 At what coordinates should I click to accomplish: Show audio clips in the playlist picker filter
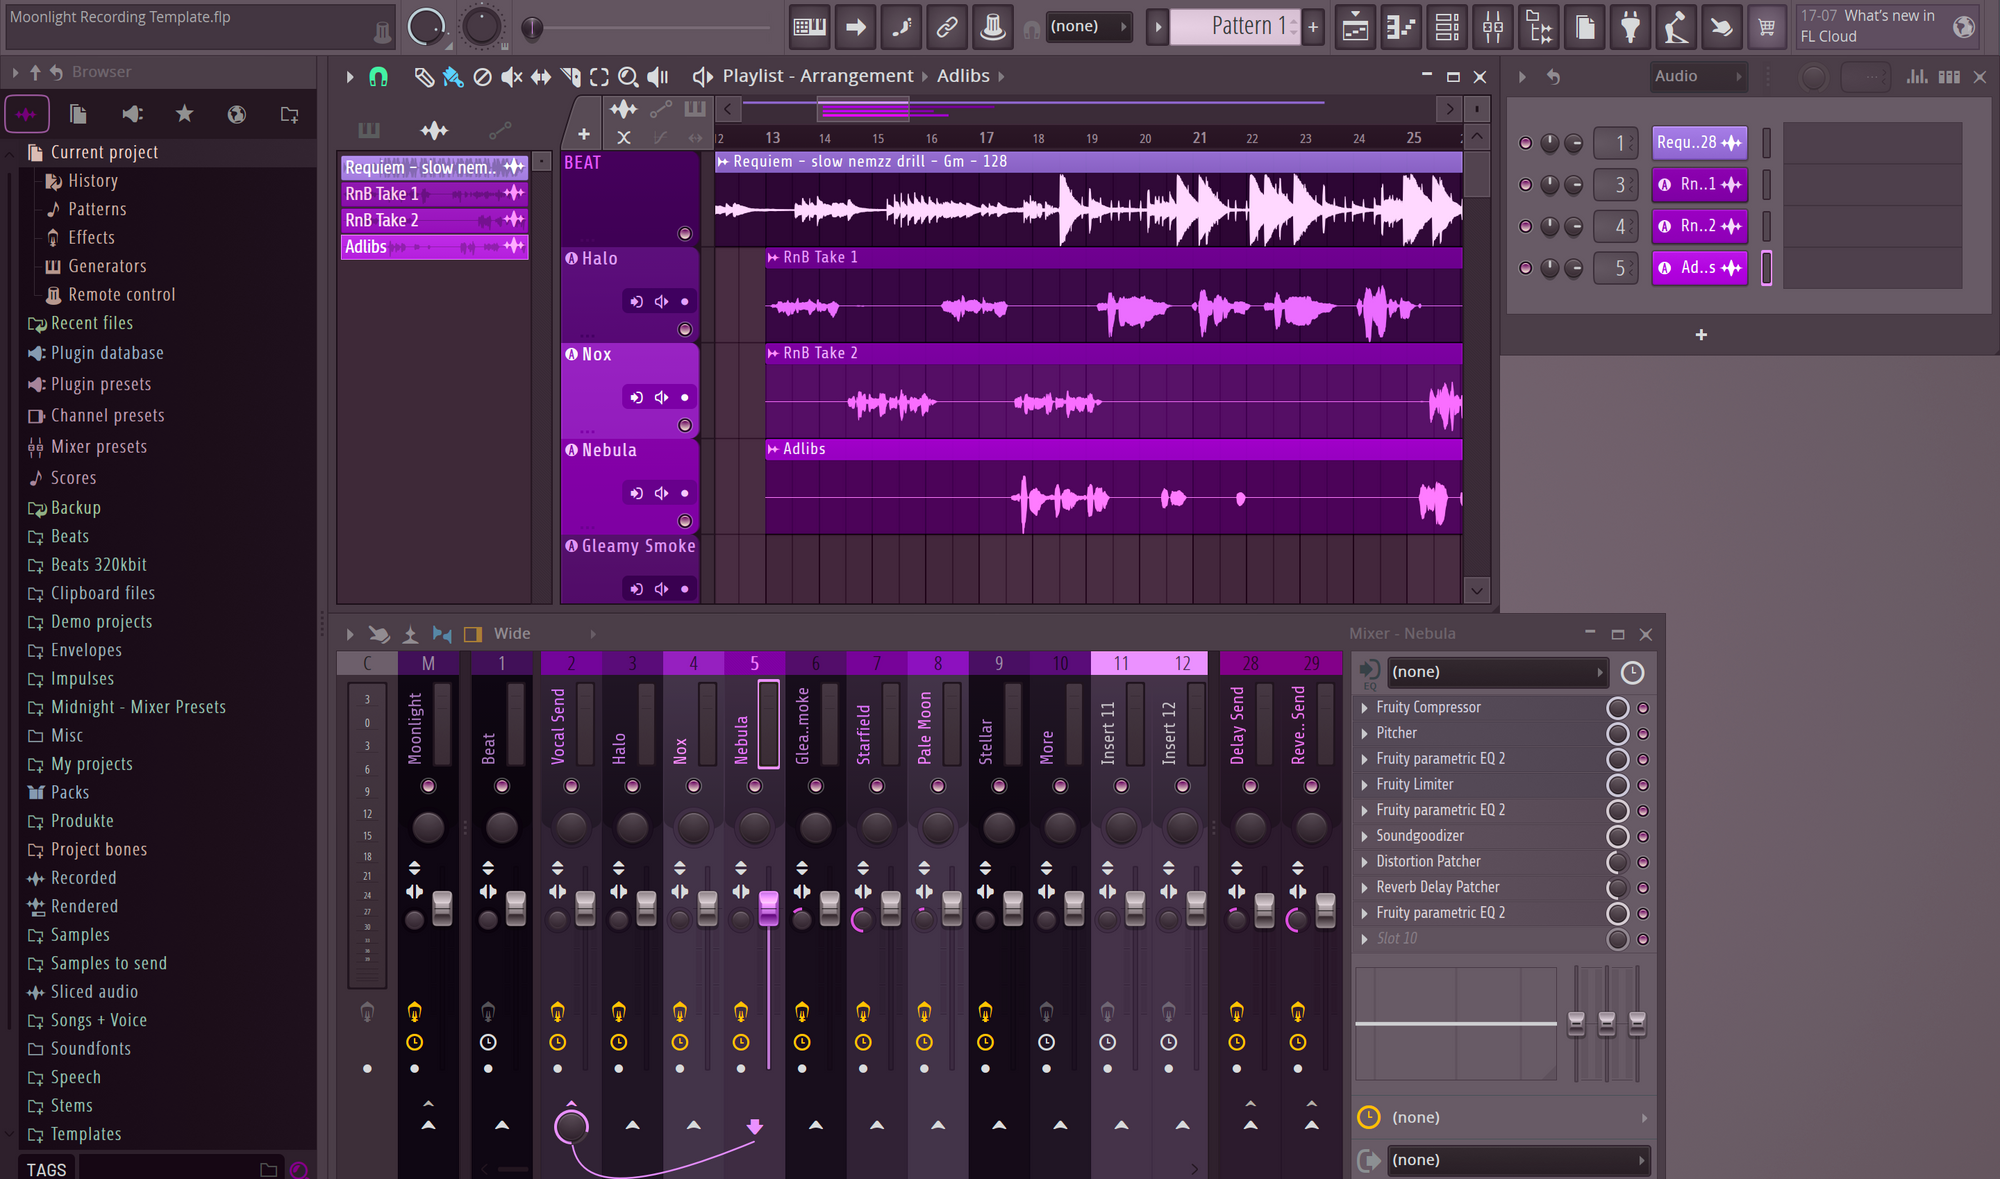point(434,130)
